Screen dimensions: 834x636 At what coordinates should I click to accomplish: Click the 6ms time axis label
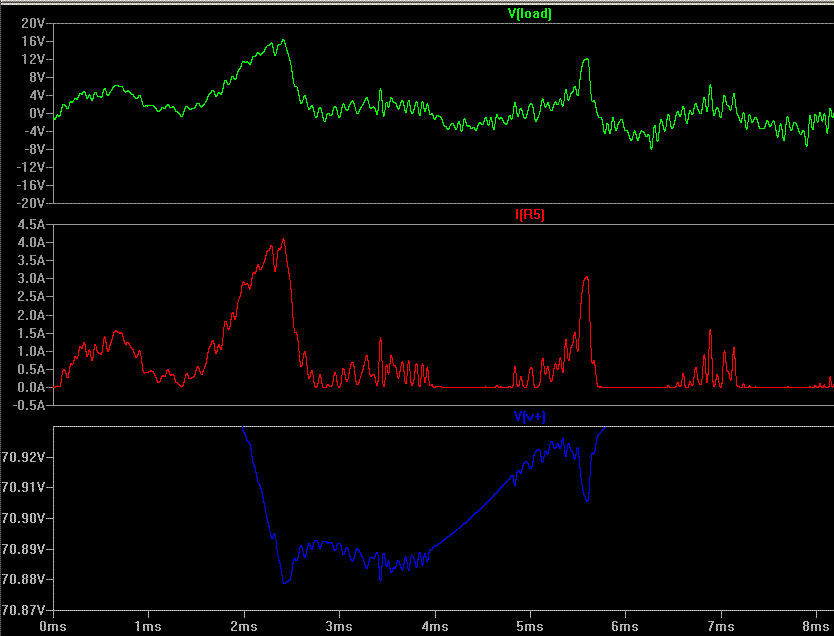point(625,626)
